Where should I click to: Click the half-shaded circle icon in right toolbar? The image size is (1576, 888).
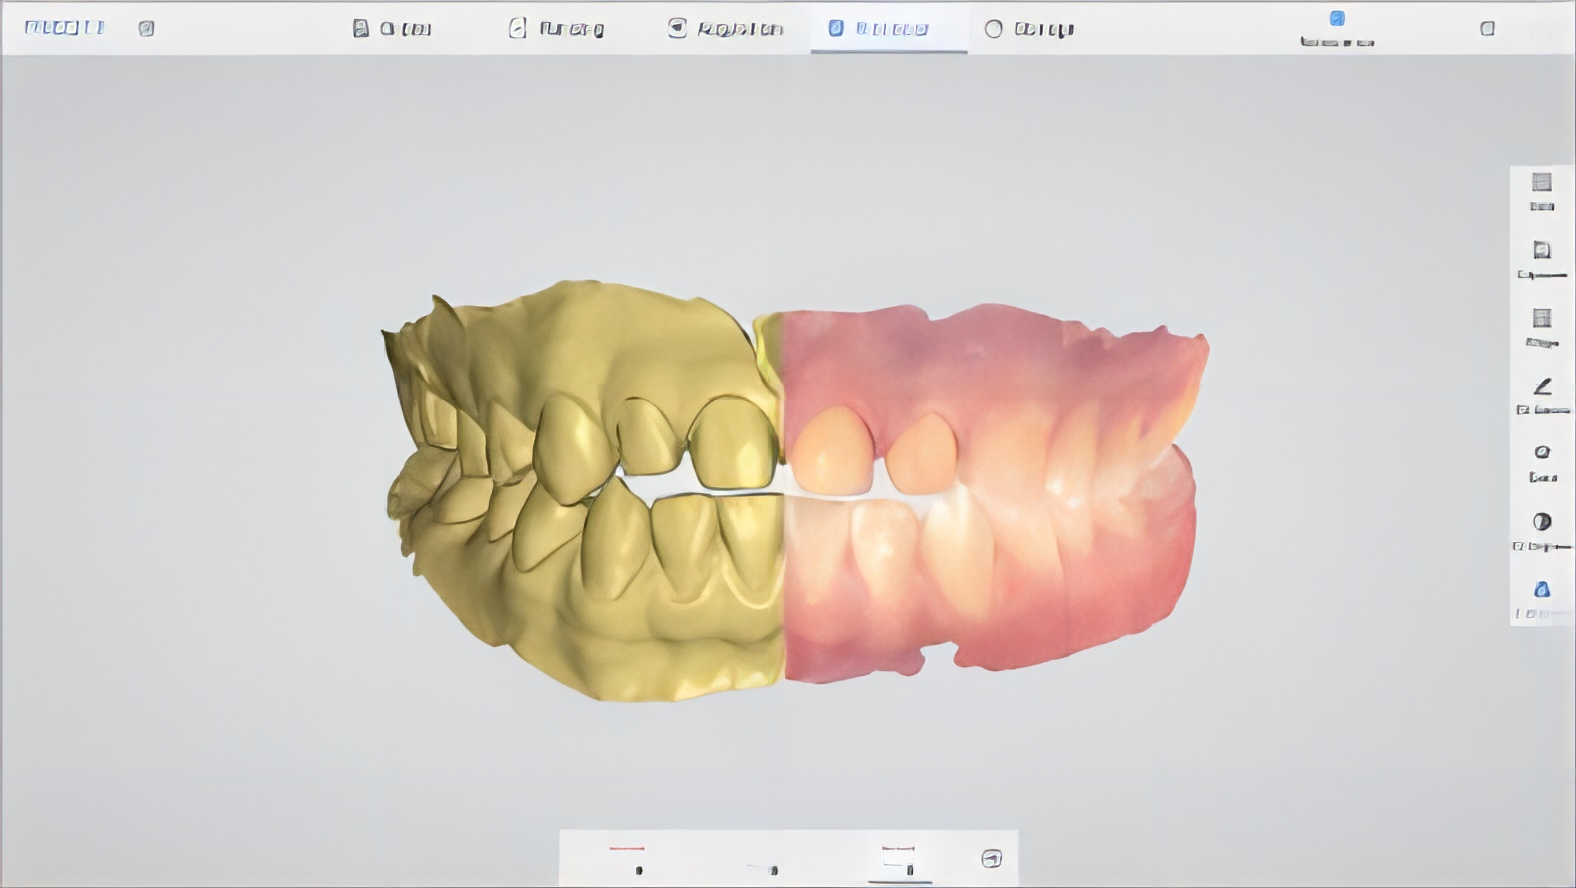point(1541,521)
